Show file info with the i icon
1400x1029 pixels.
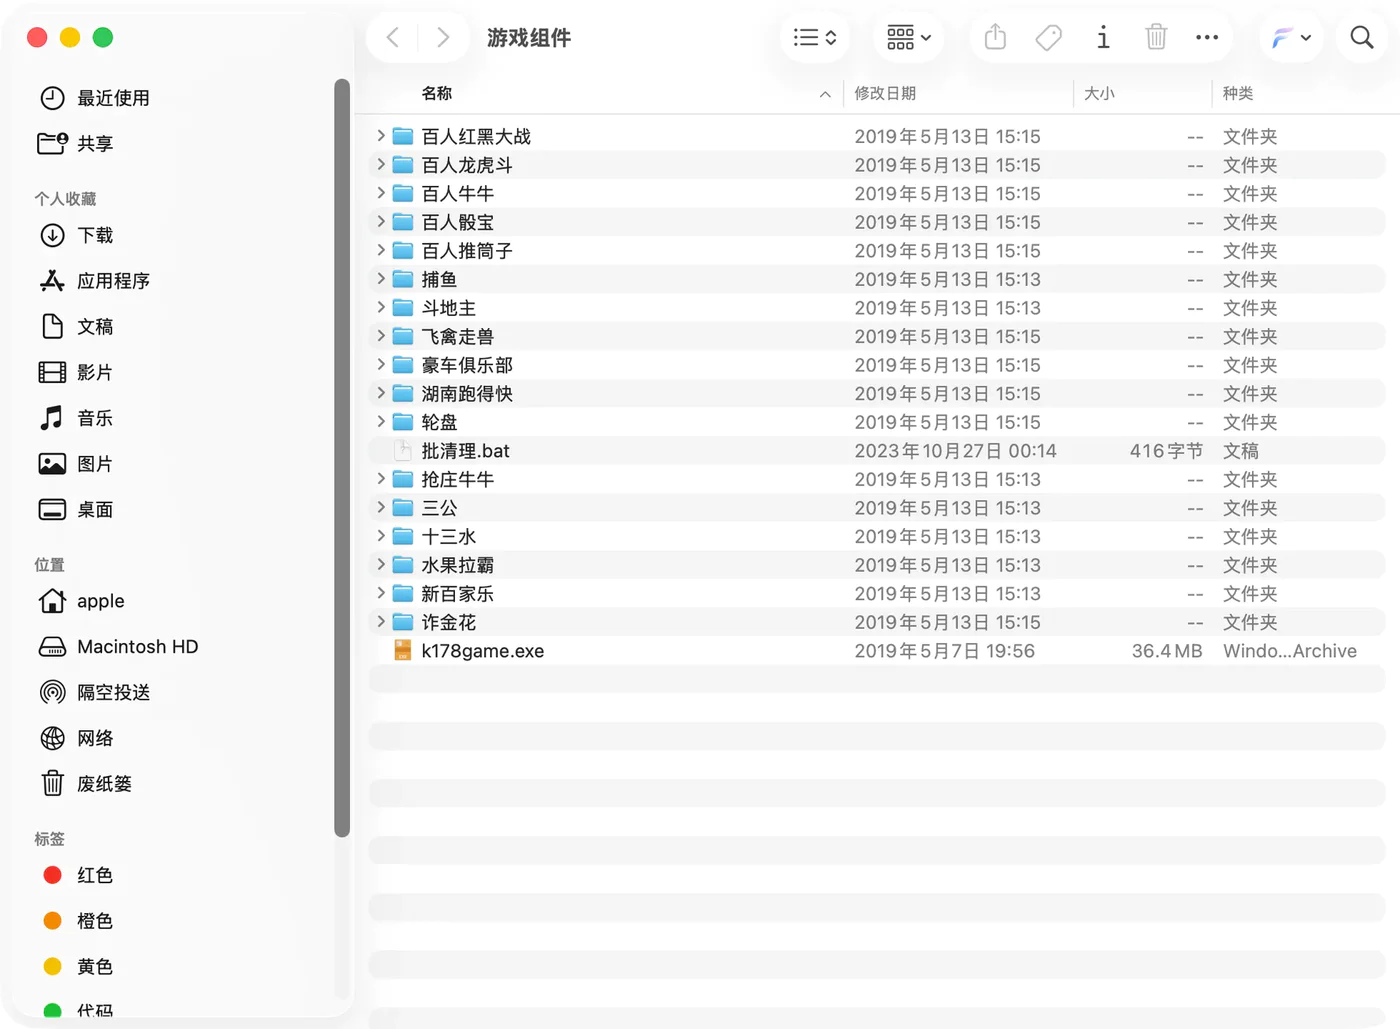coord(1103,38)
